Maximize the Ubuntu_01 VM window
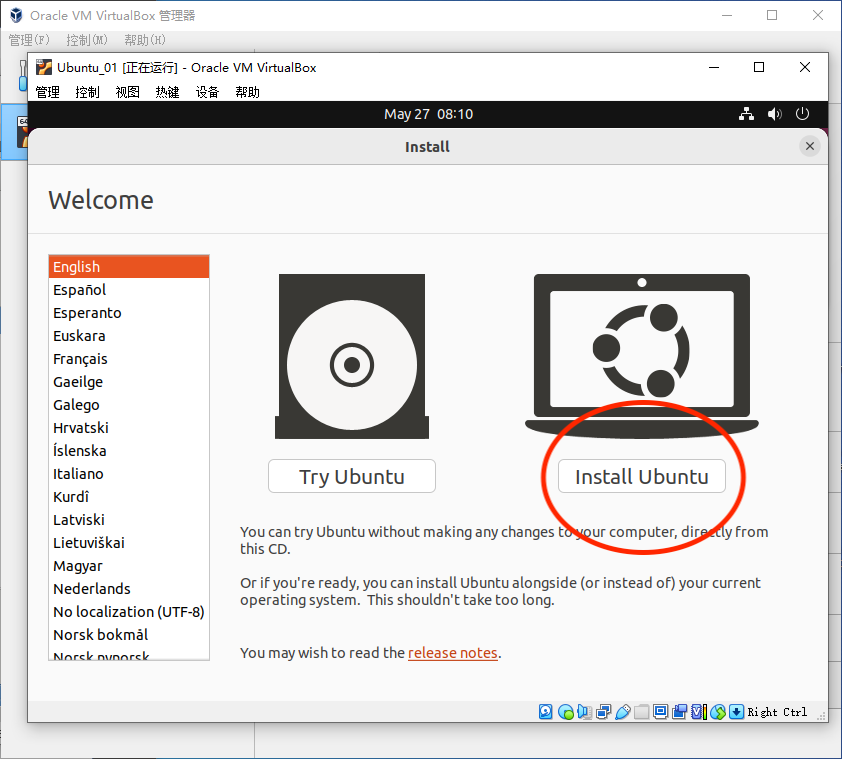 tap(759, 68)
